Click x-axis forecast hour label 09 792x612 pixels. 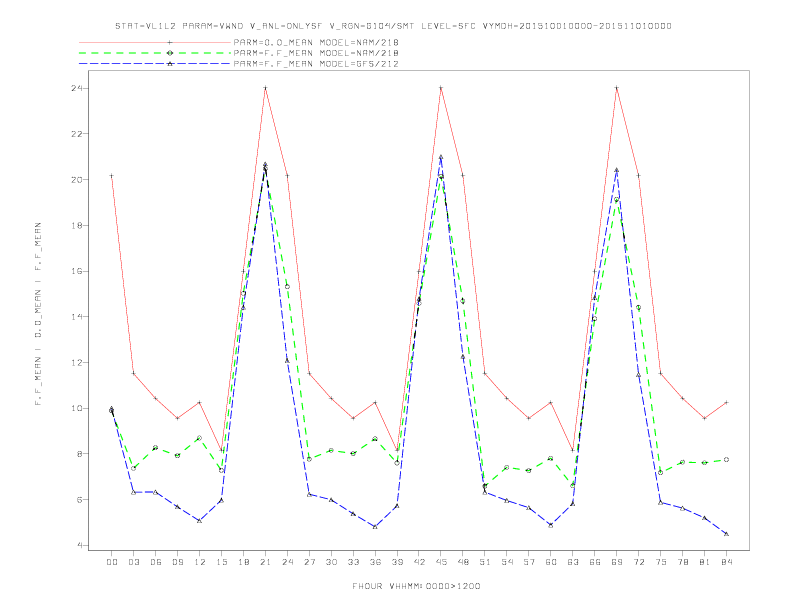point(177,562)
